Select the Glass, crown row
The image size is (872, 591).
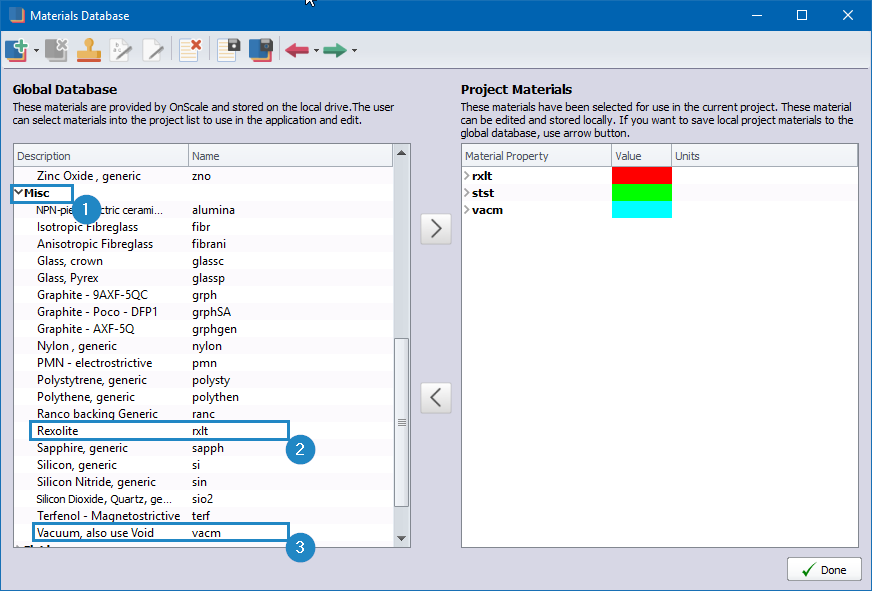pyautogui.click(x=204, y=261)
